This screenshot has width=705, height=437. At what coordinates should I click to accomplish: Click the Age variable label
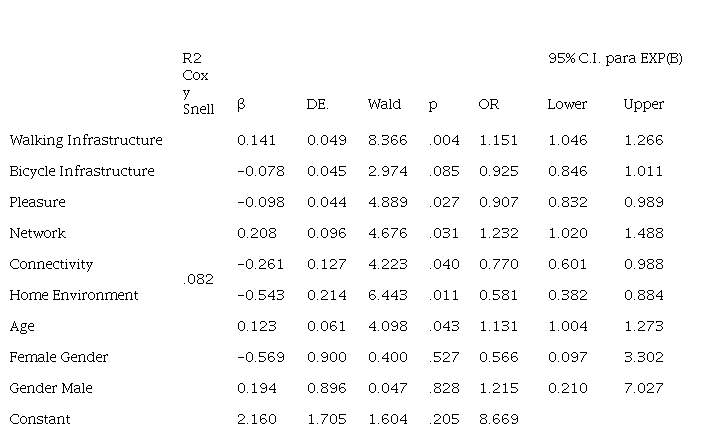[x=22, y=326]
